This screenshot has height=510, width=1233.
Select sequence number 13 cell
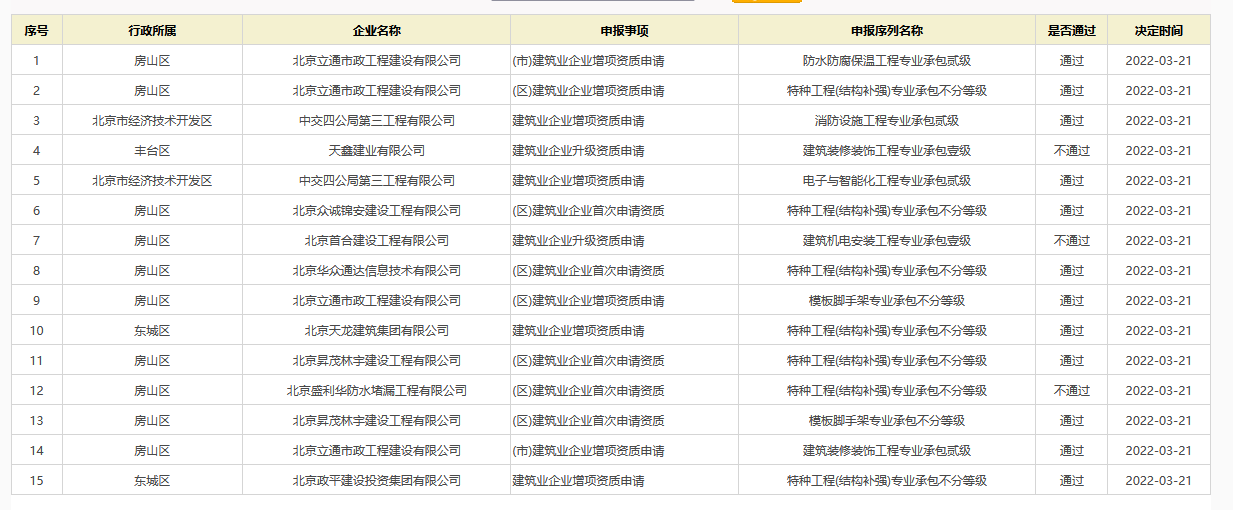point(37,421)
